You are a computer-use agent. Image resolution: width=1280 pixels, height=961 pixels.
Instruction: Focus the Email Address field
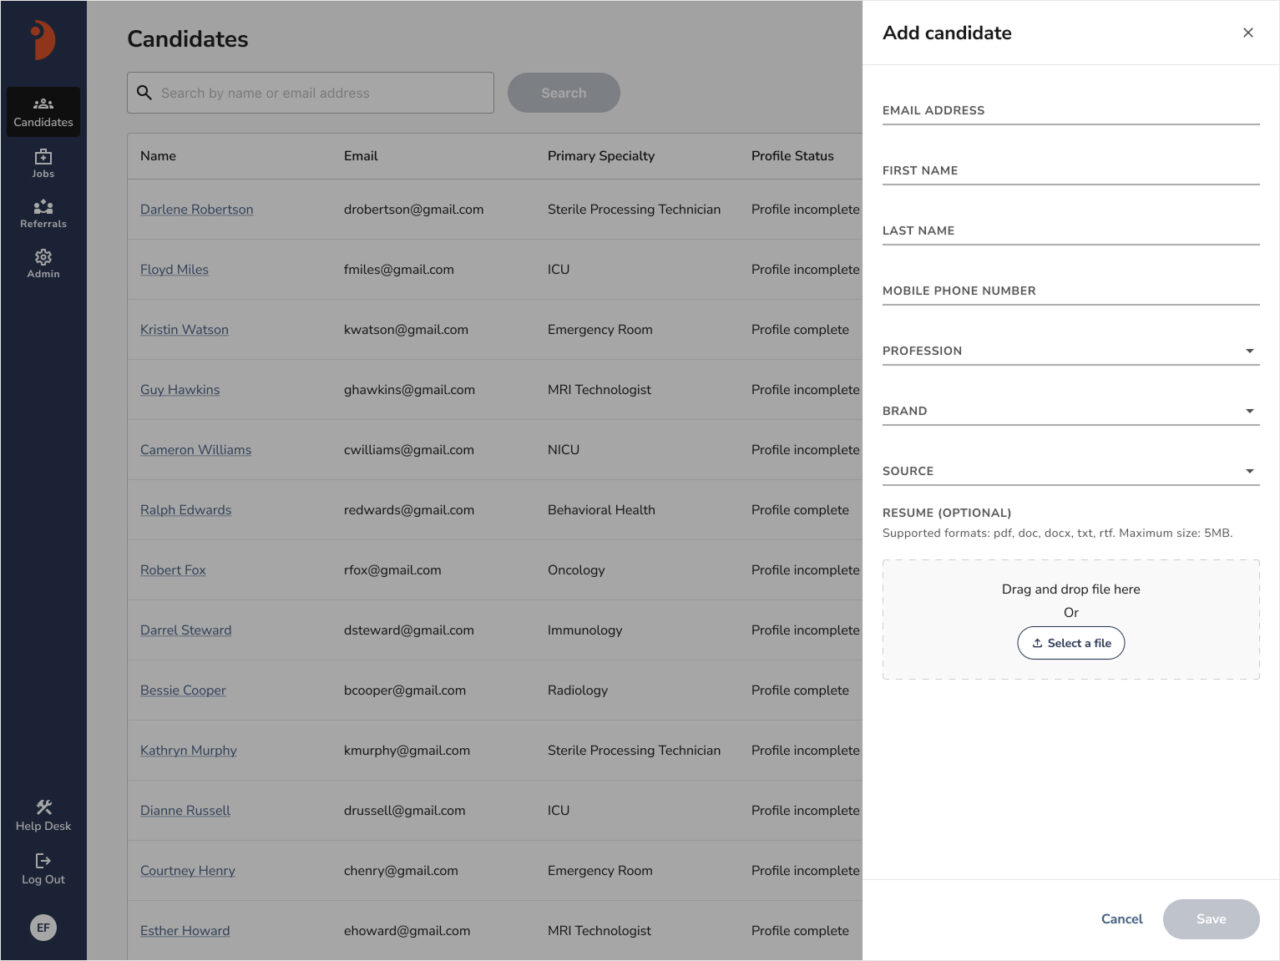click(1070, 111)
